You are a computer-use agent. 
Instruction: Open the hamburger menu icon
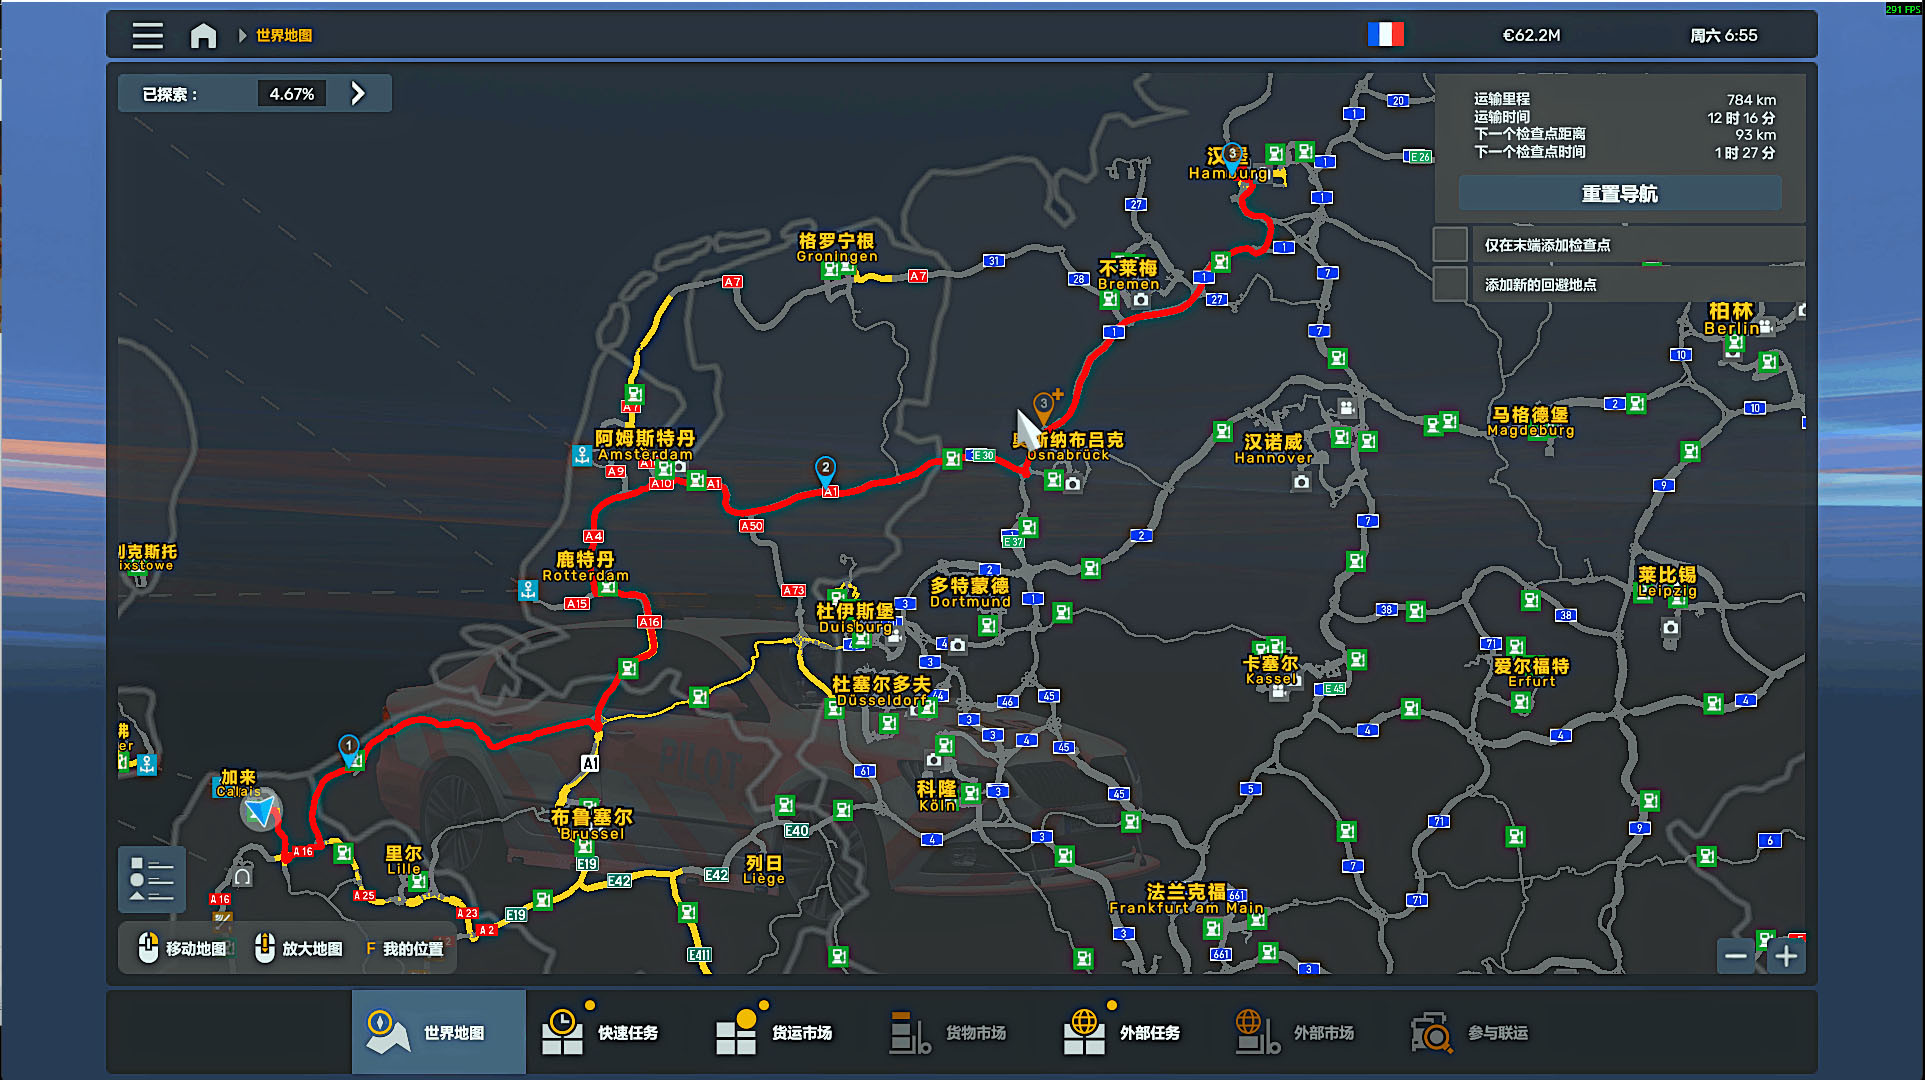pyautogui.click(x=147, y=36)
